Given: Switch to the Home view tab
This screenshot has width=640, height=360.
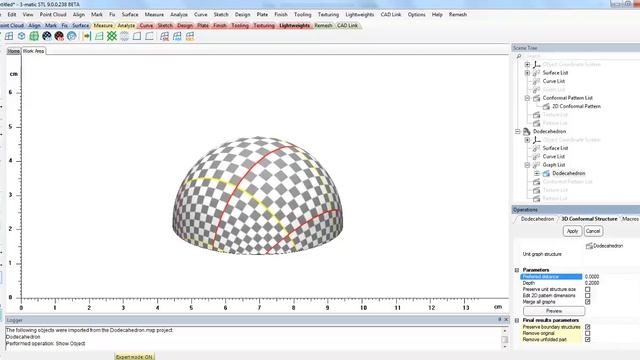Looking at the screenshot, I should tap(13, 51).
